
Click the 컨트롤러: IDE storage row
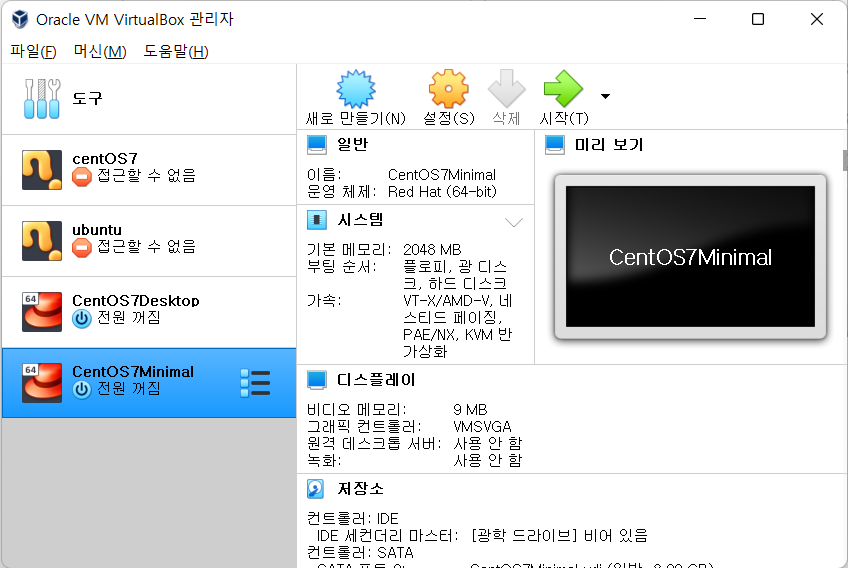coord(353,519)
